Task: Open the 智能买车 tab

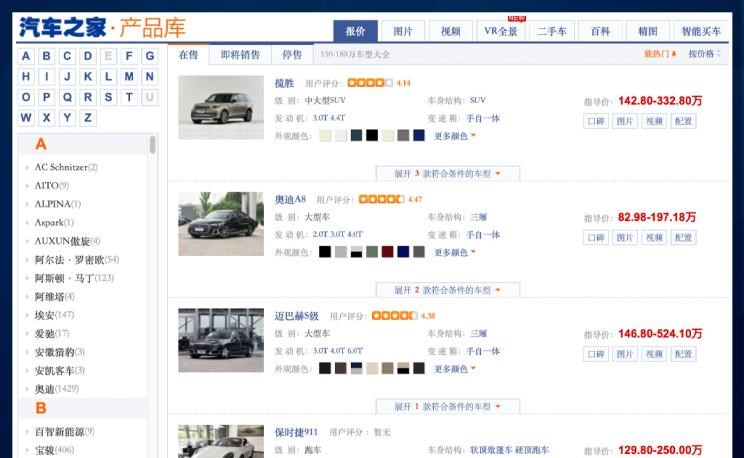Action: point(701,31)
